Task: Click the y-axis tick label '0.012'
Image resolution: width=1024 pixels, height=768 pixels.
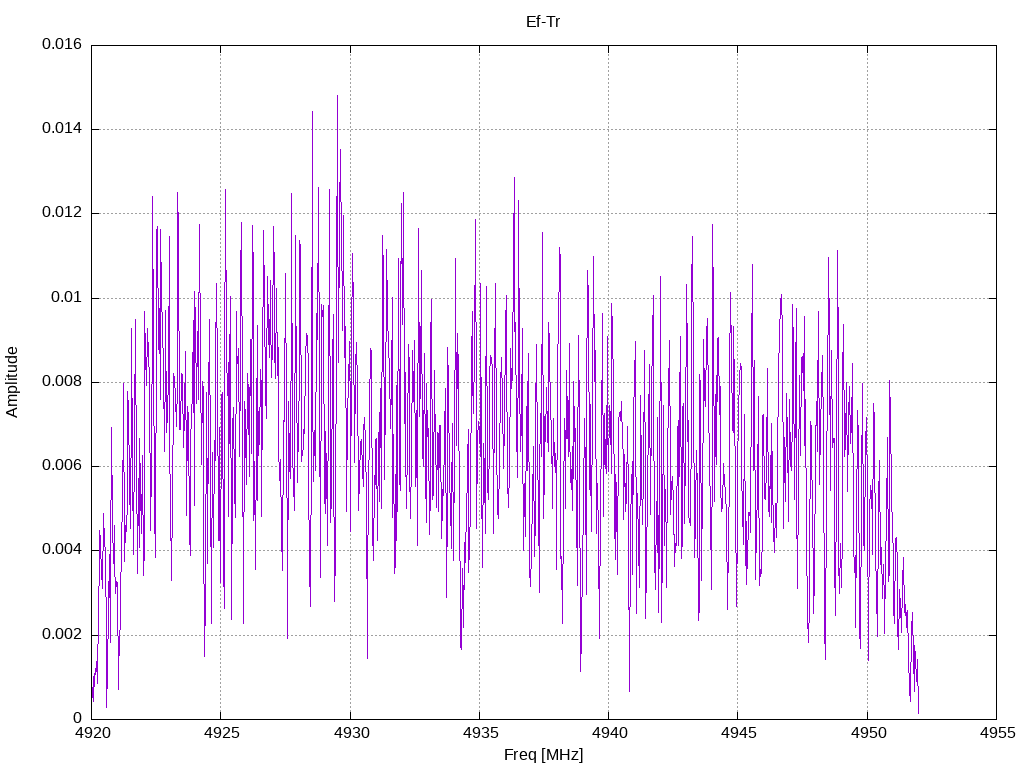Action: click(x=62, y=213)
